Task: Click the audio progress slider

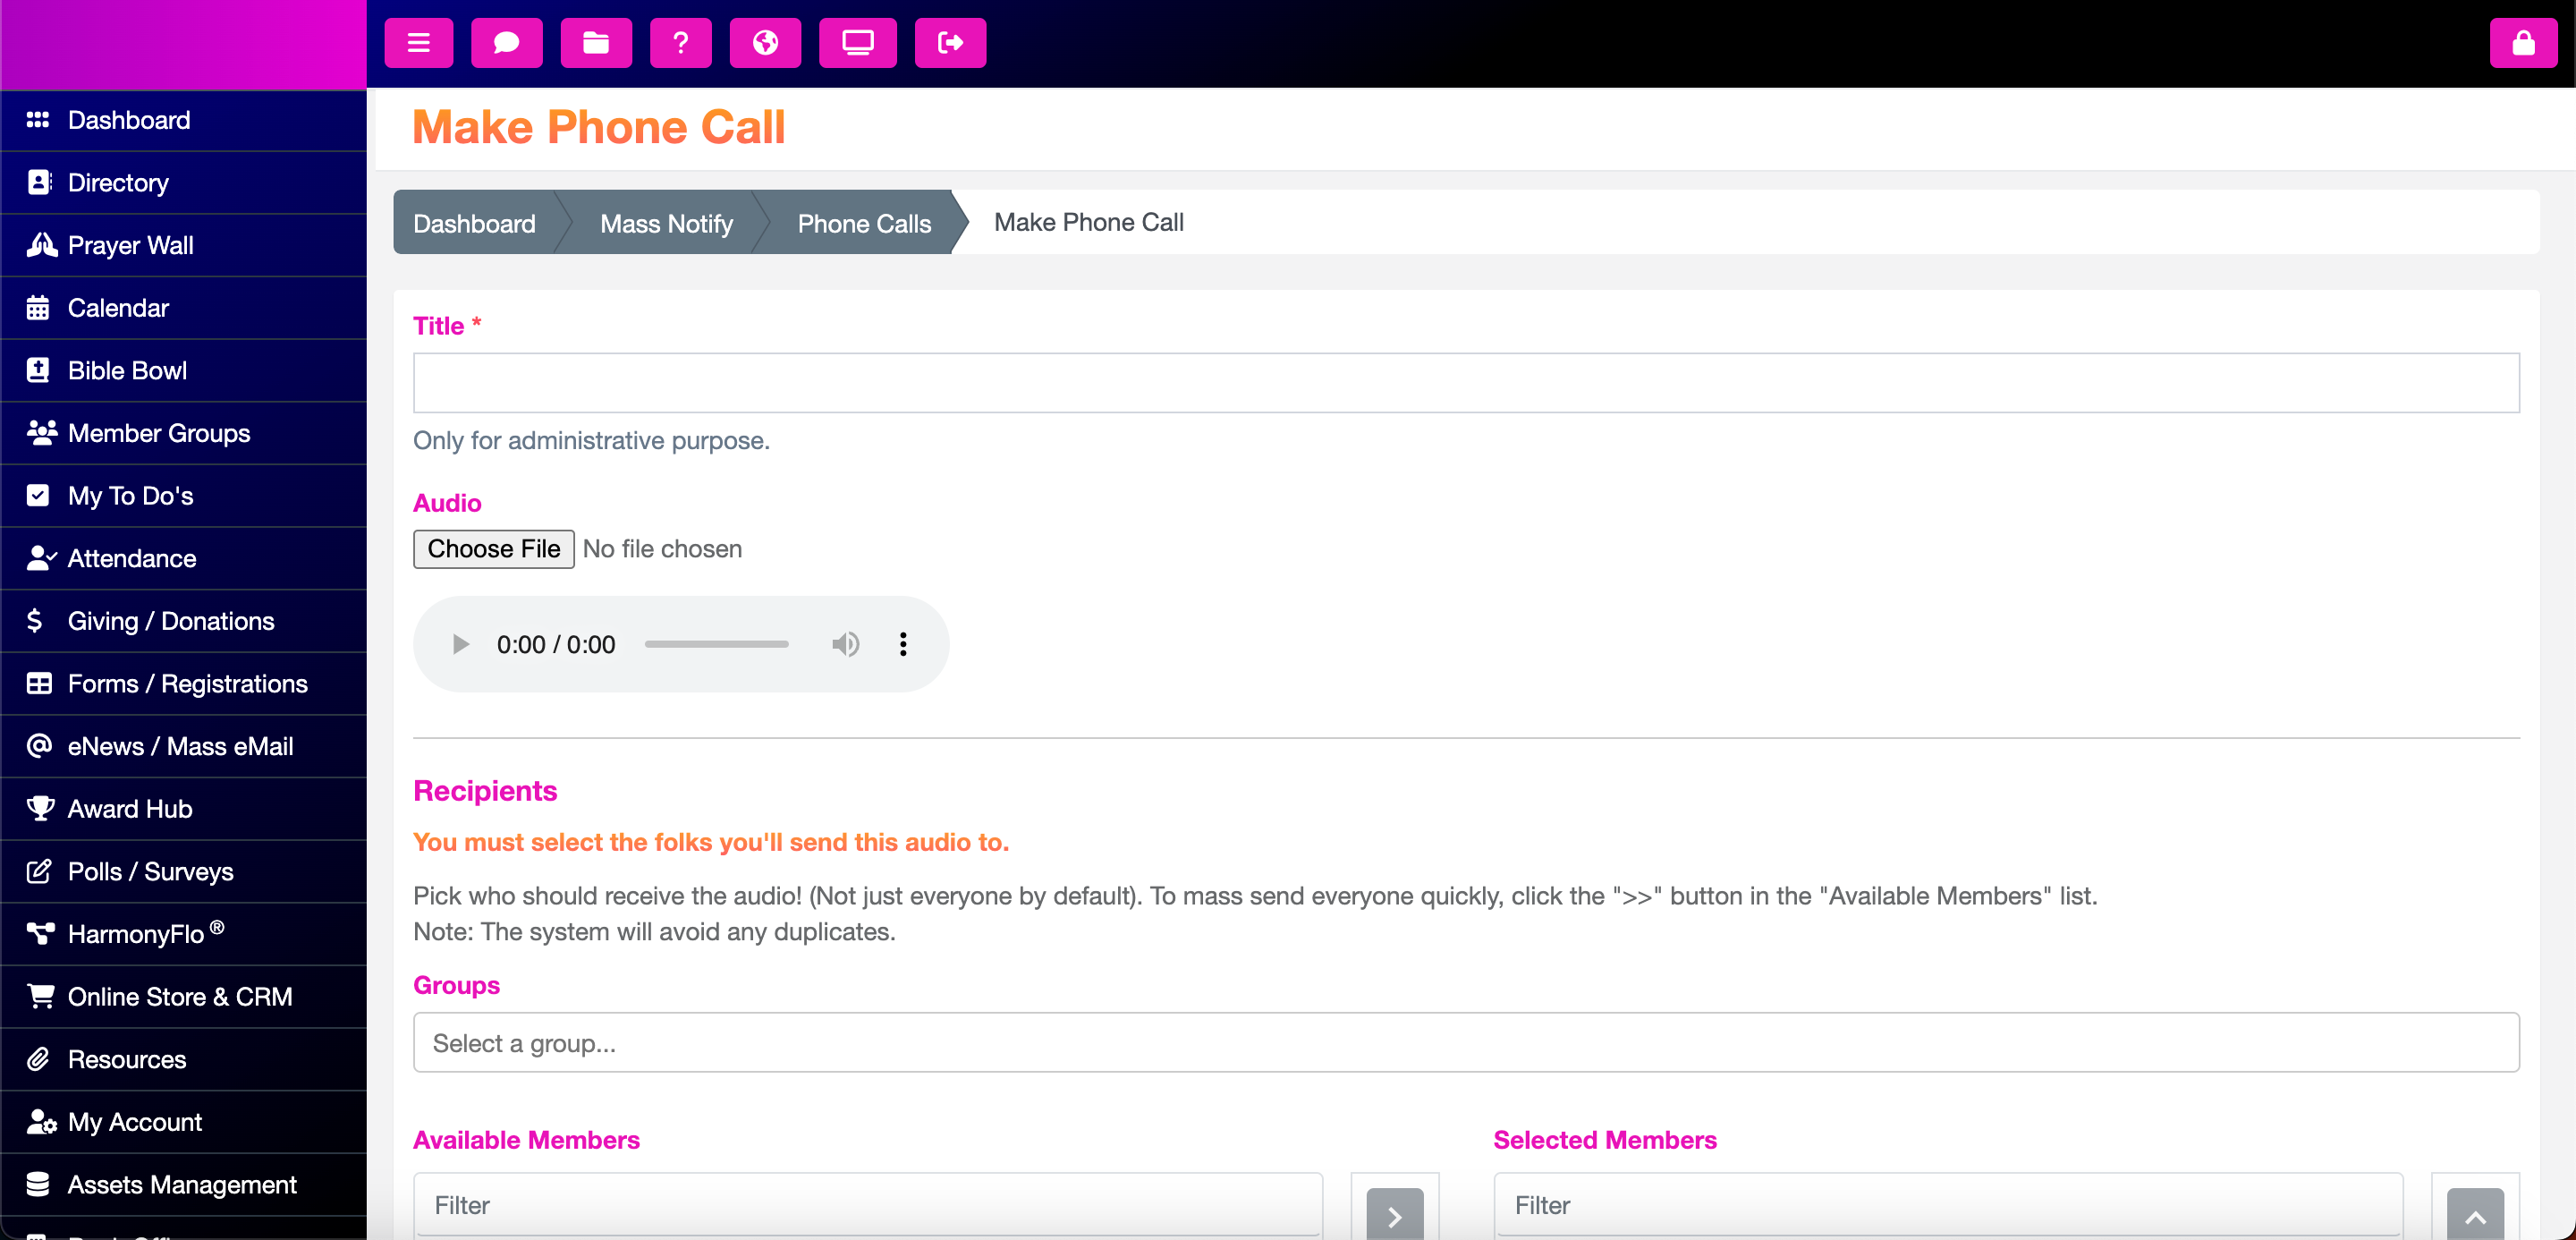Action: coord(717,644)
